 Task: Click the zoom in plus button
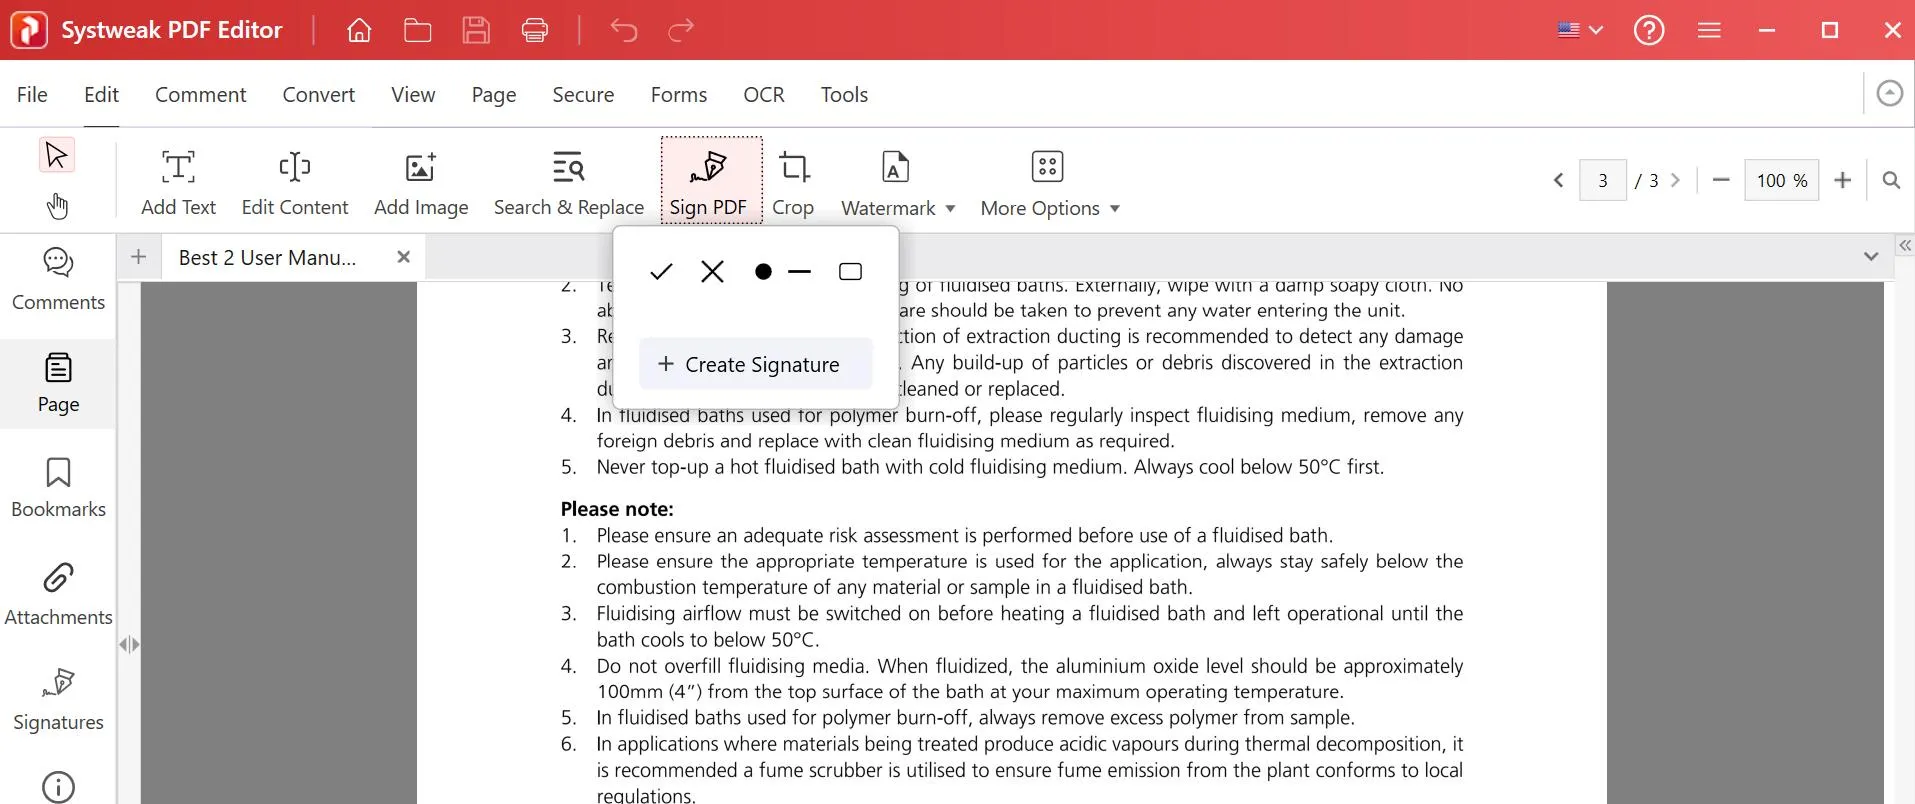point(1843,181)
